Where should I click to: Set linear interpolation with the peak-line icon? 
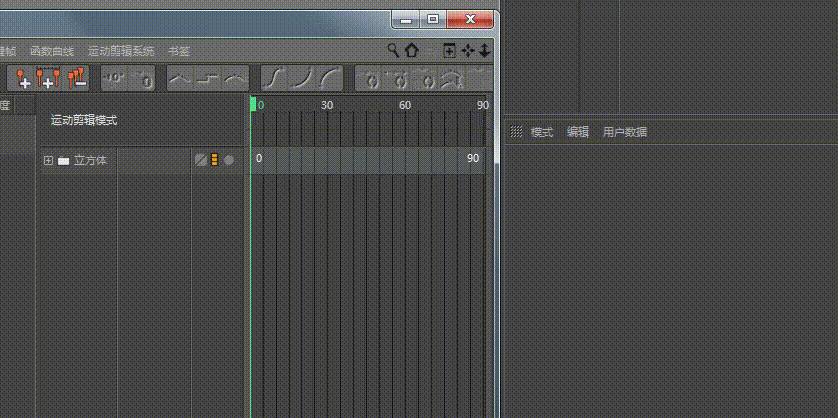click(180, 79)
